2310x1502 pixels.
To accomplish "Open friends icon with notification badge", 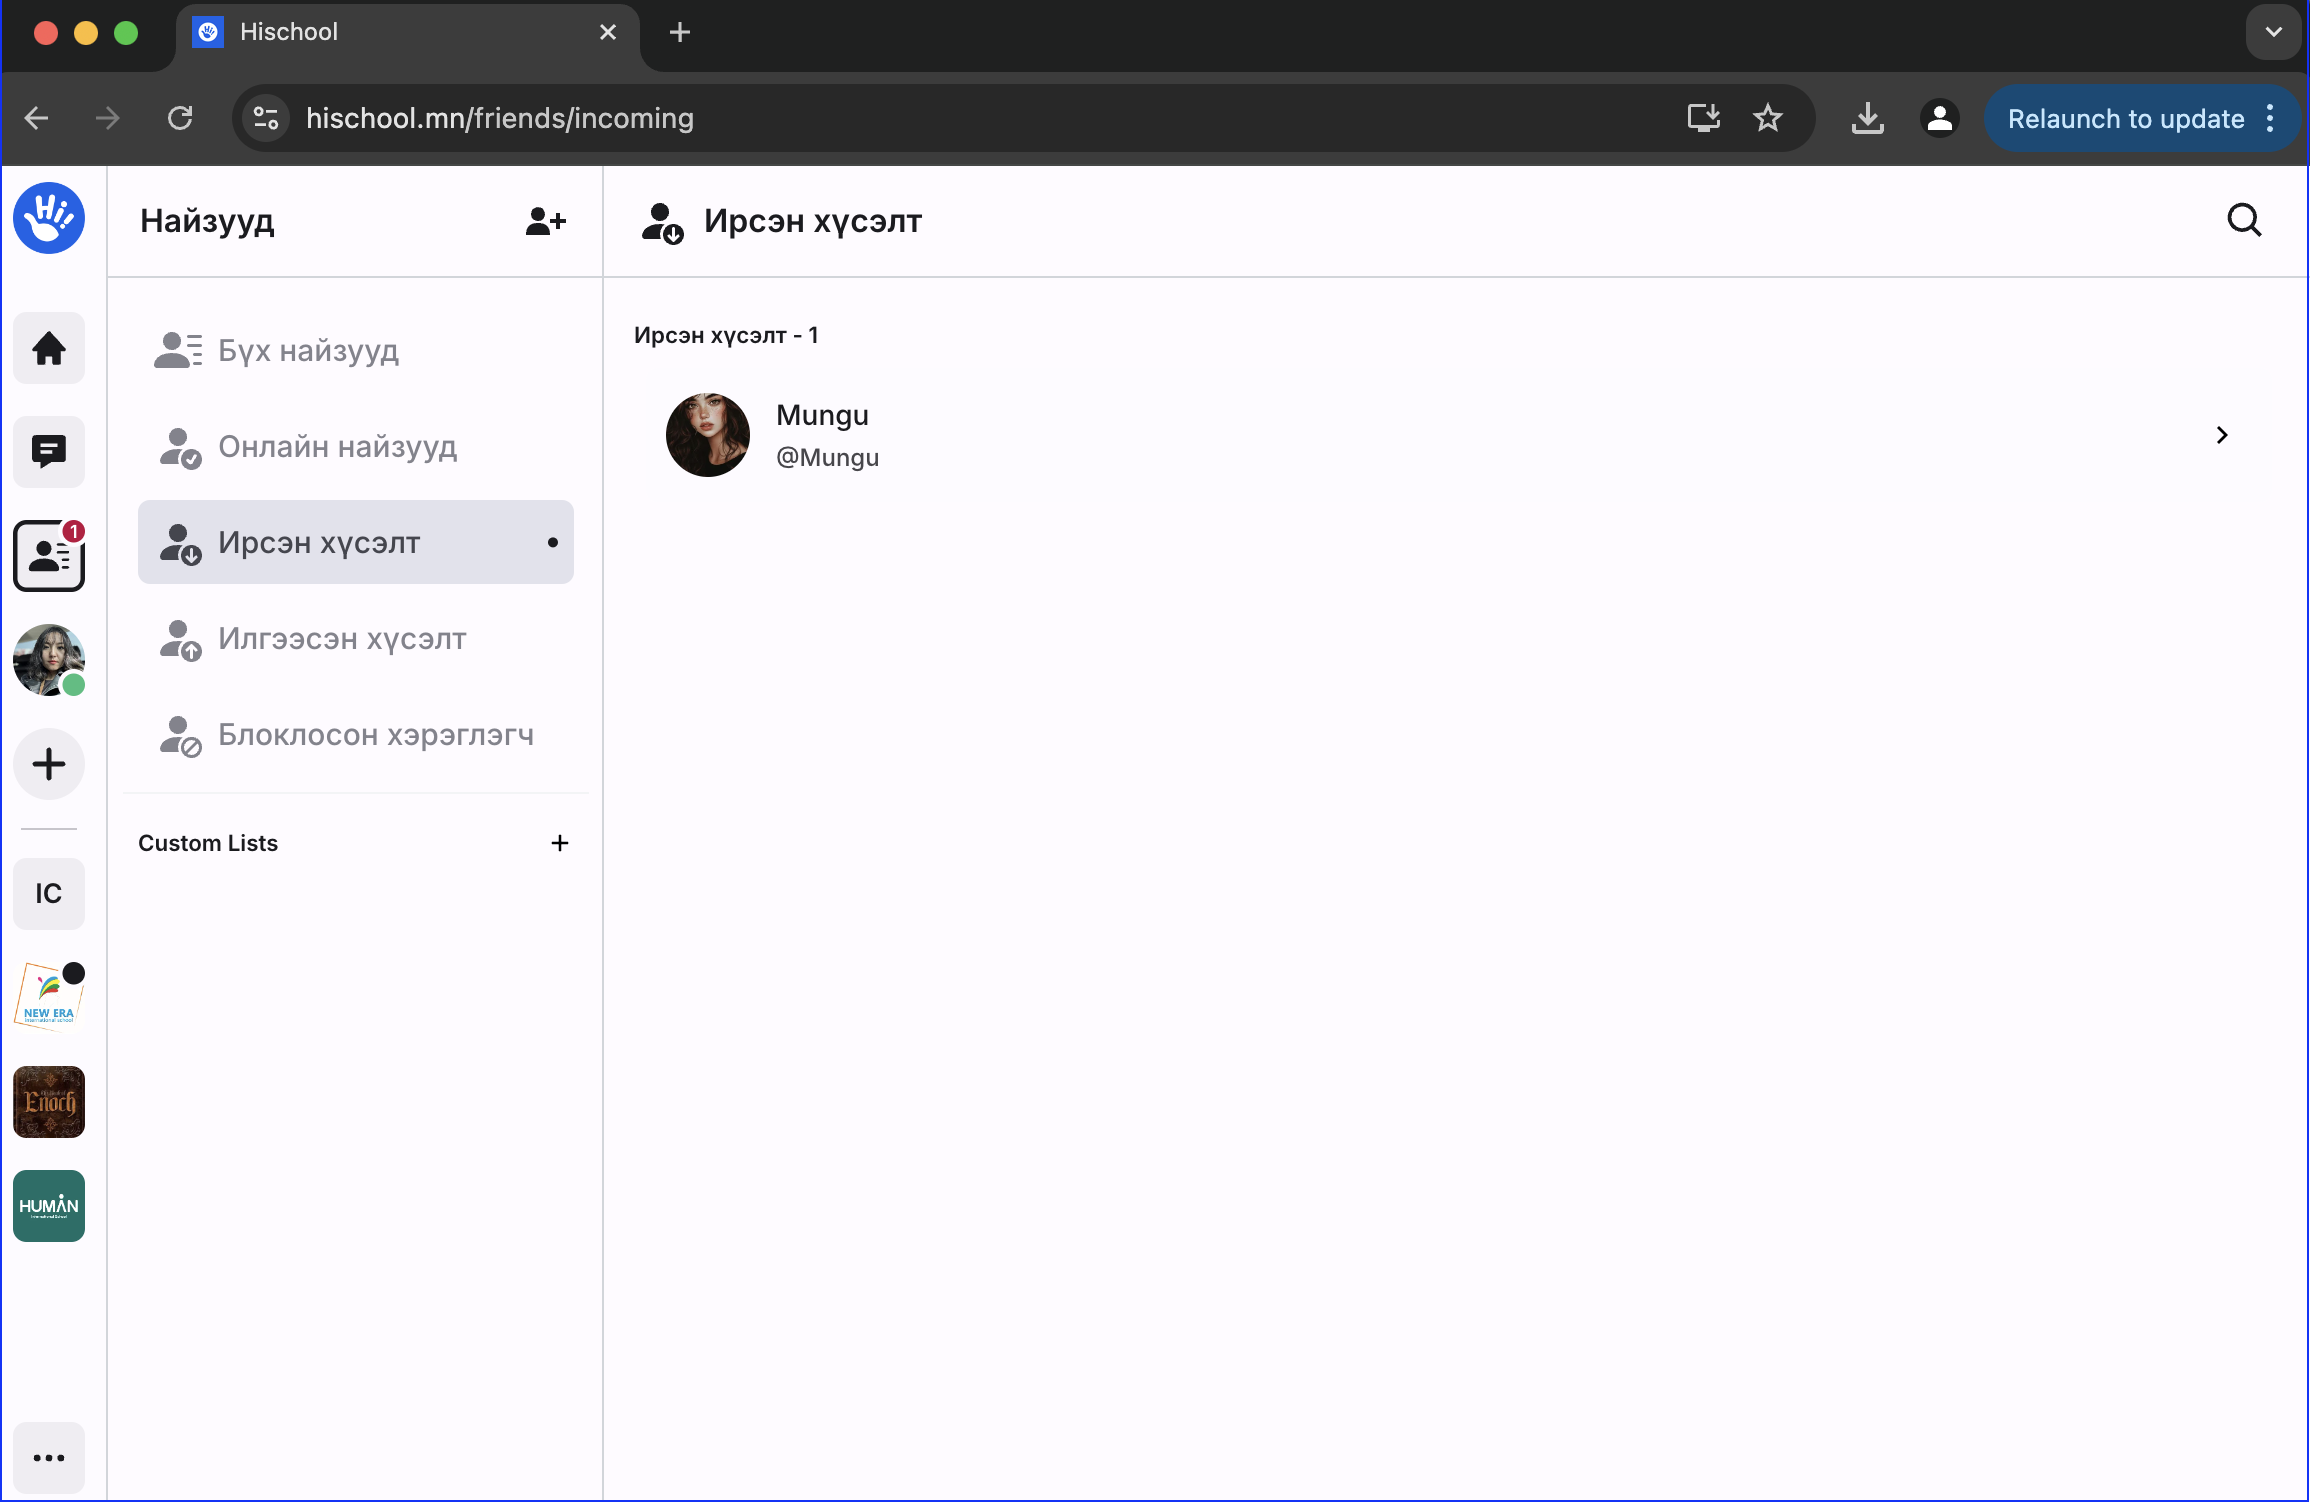I will 48,556.
